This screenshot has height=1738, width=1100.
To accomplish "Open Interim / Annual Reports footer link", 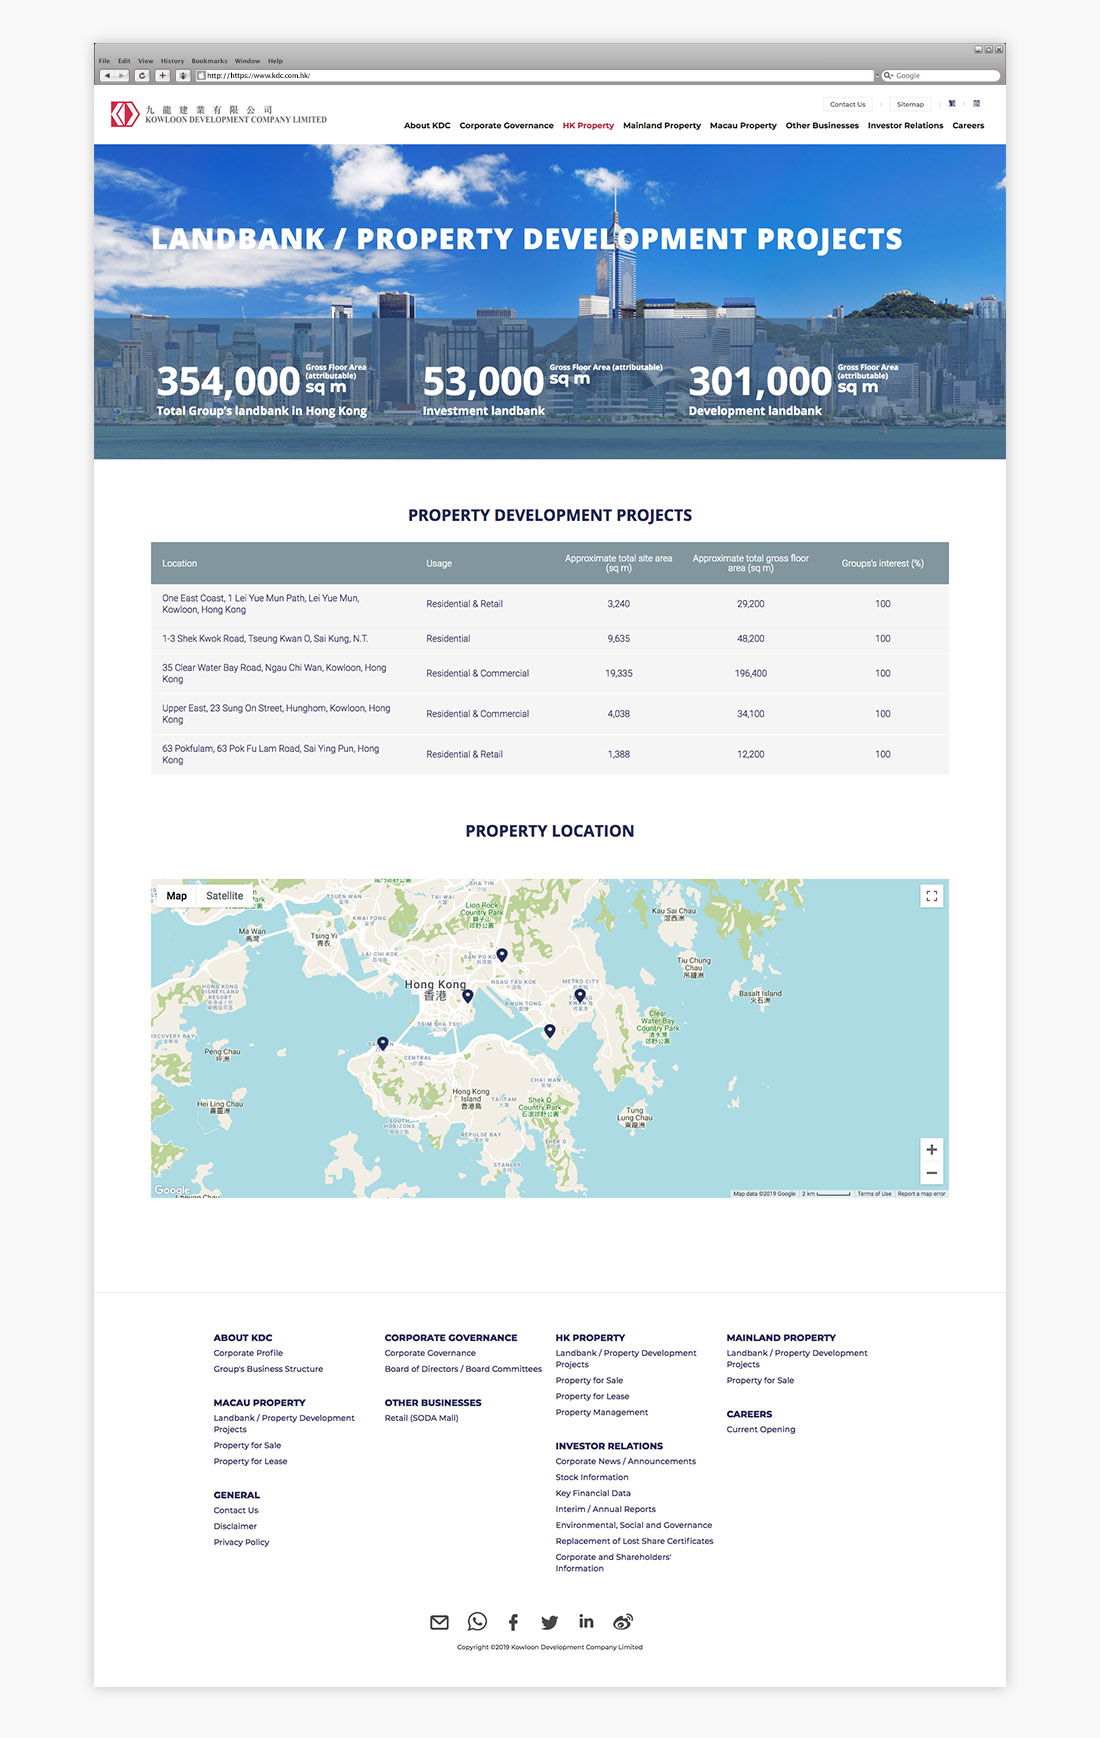I will 606,1509.
